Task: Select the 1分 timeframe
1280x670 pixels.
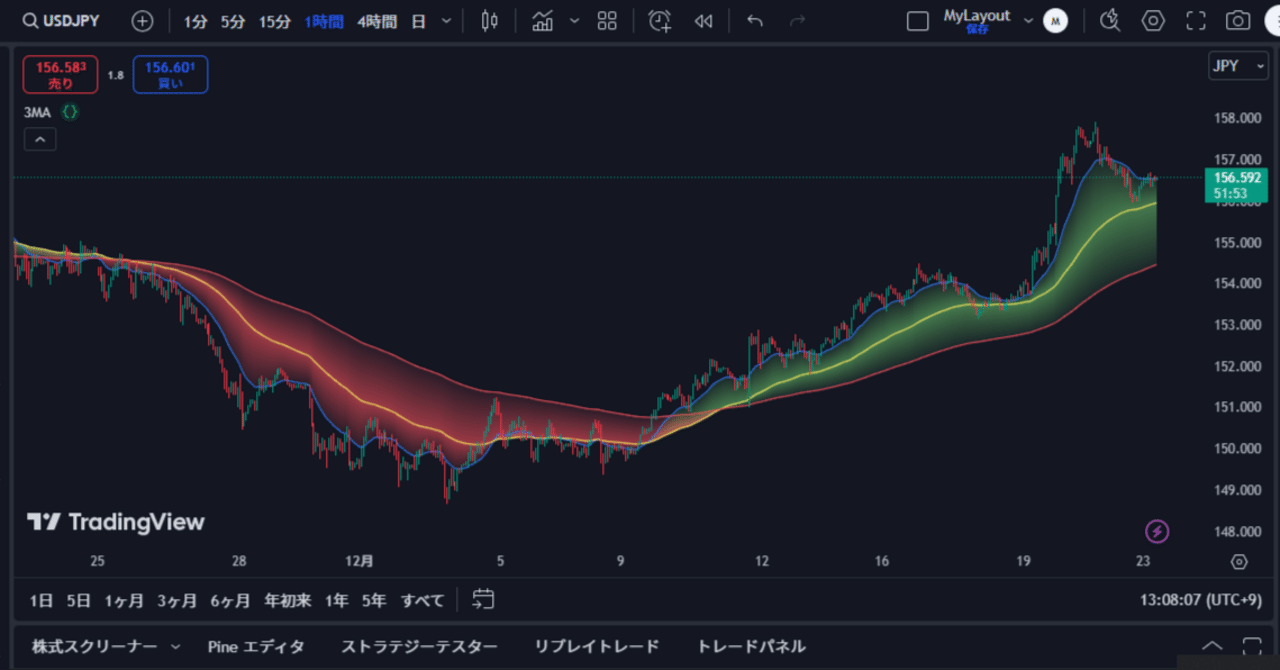Action: tap(195, 21)
